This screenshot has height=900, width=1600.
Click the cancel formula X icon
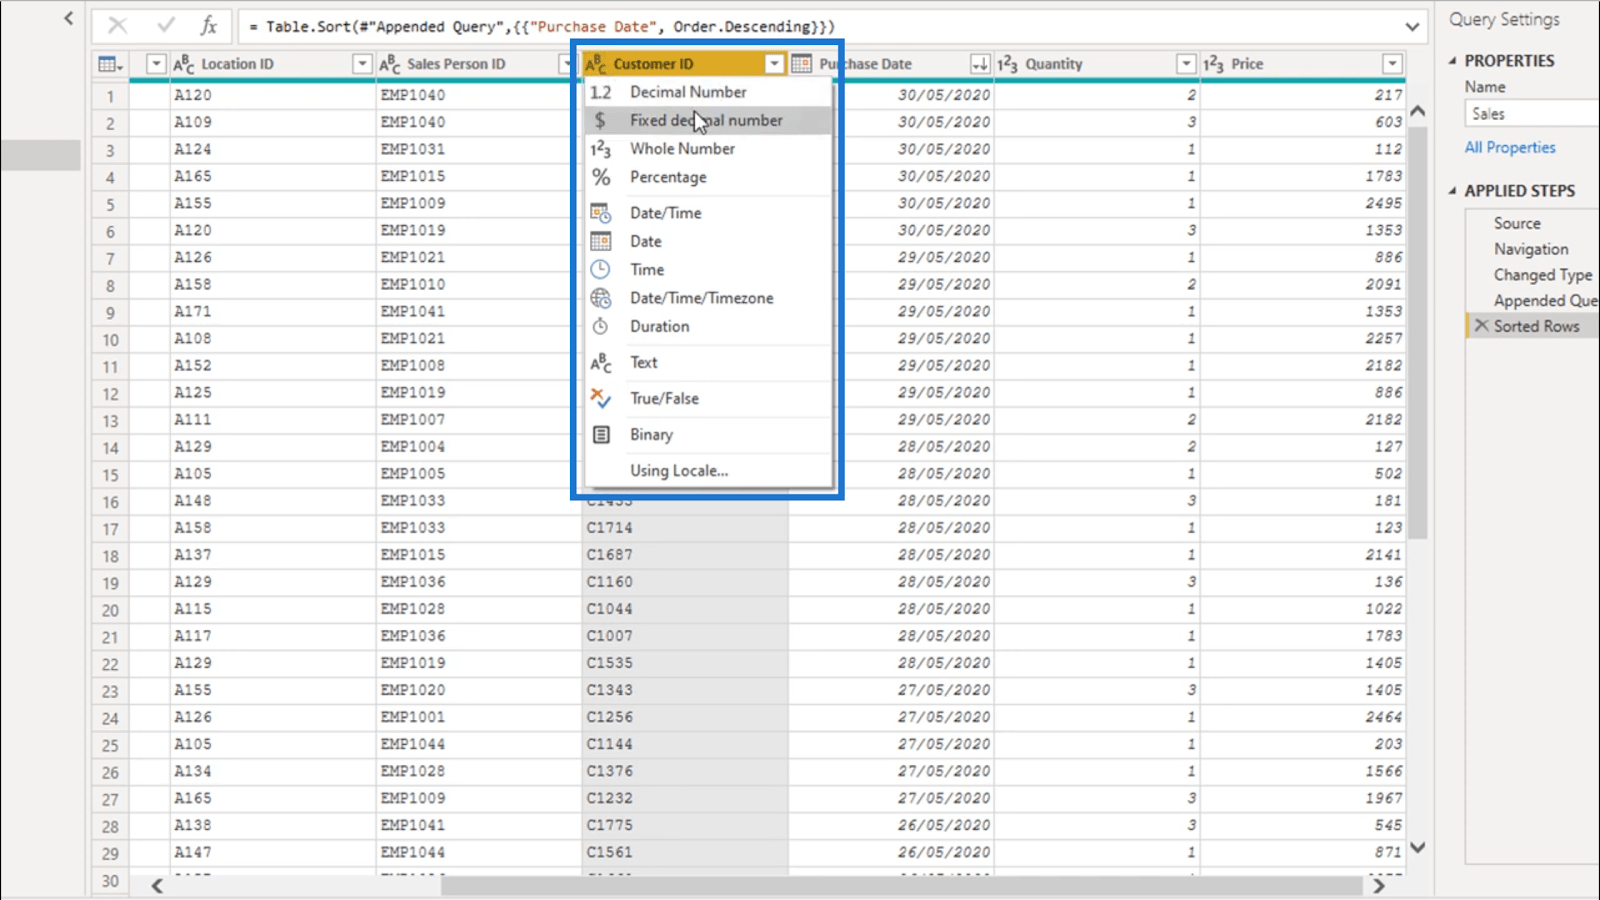pyautogui.click(x=117, y=26)
